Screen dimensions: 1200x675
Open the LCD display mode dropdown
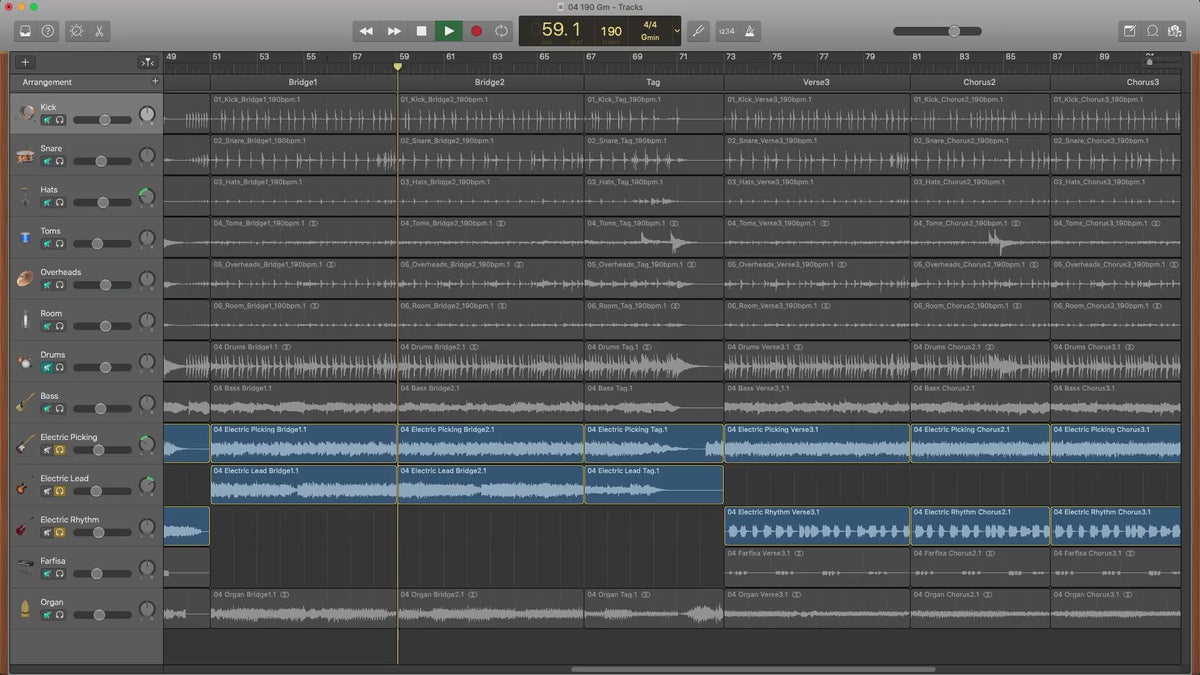[x=677, y=31]
